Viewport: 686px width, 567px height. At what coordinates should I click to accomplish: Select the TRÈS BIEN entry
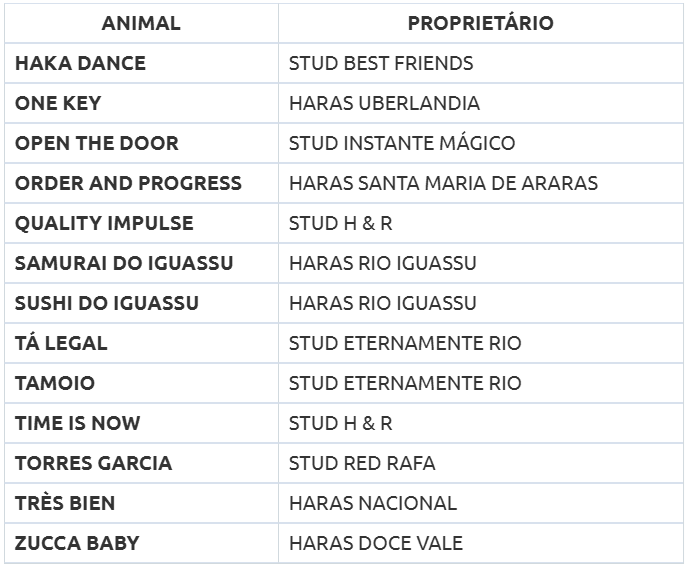click(65, 504)
